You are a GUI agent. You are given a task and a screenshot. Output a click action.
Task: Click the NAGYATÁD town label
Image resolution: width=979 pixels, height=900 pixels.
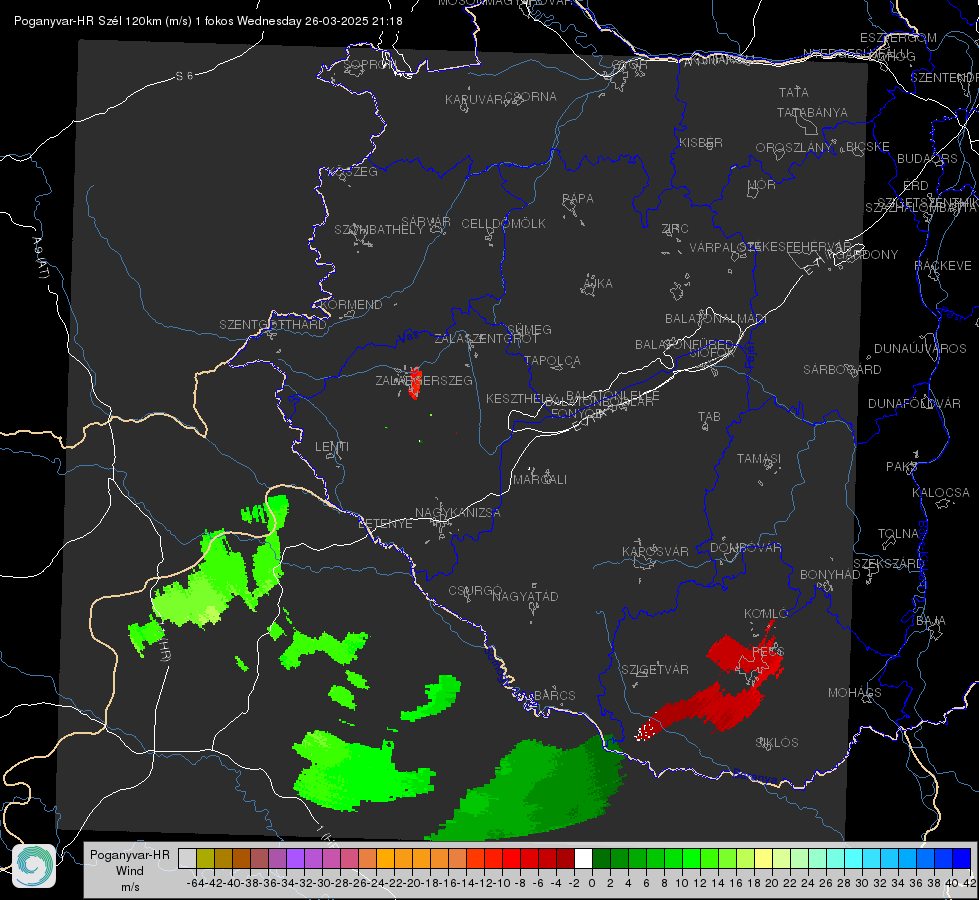525,596
